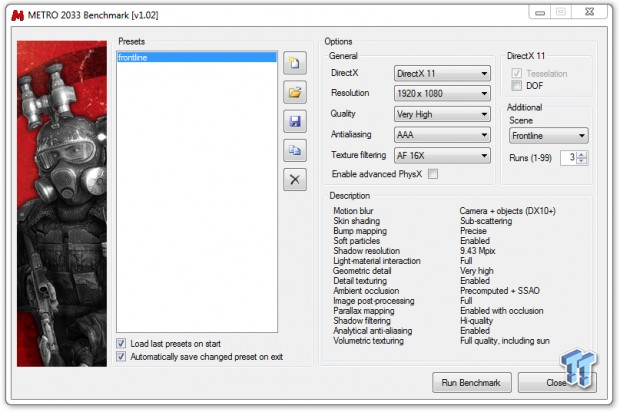This screenshot has height=412, width=620.
Task: Click the Hi-quality shadow filtering value
Action: pyautogui.click(x=476, y=321)
